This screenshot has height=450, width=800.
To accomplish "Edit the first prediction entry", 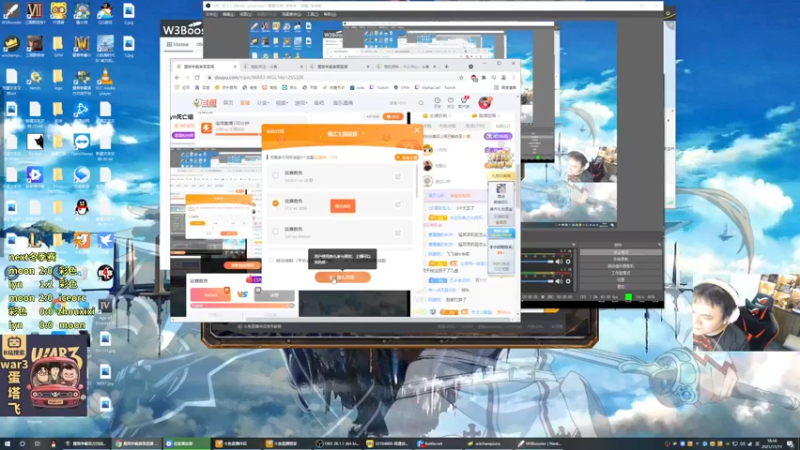I will [x=397, y=177].
